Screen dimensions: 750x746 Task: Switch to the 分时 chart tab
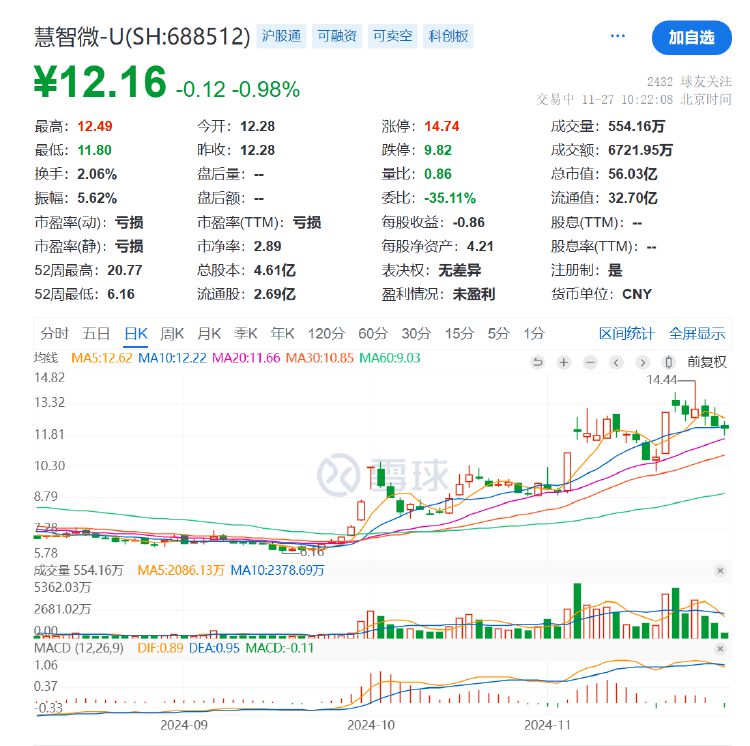[54, 333]
